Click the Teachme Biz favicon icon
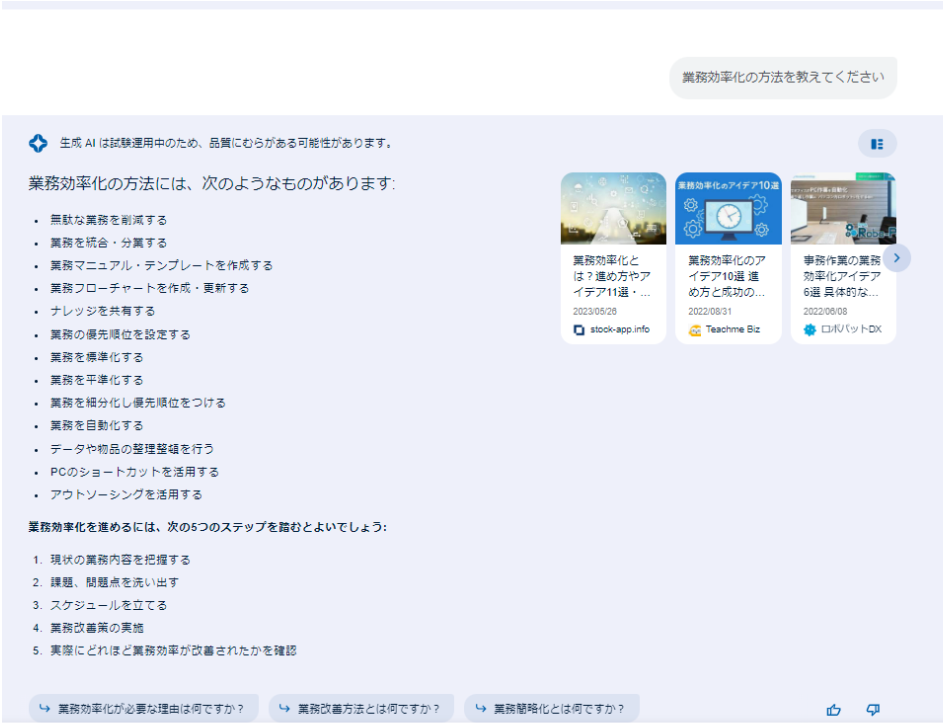Image resolution: width=943 pixels, height=724 pixels. tap(695, 330)
